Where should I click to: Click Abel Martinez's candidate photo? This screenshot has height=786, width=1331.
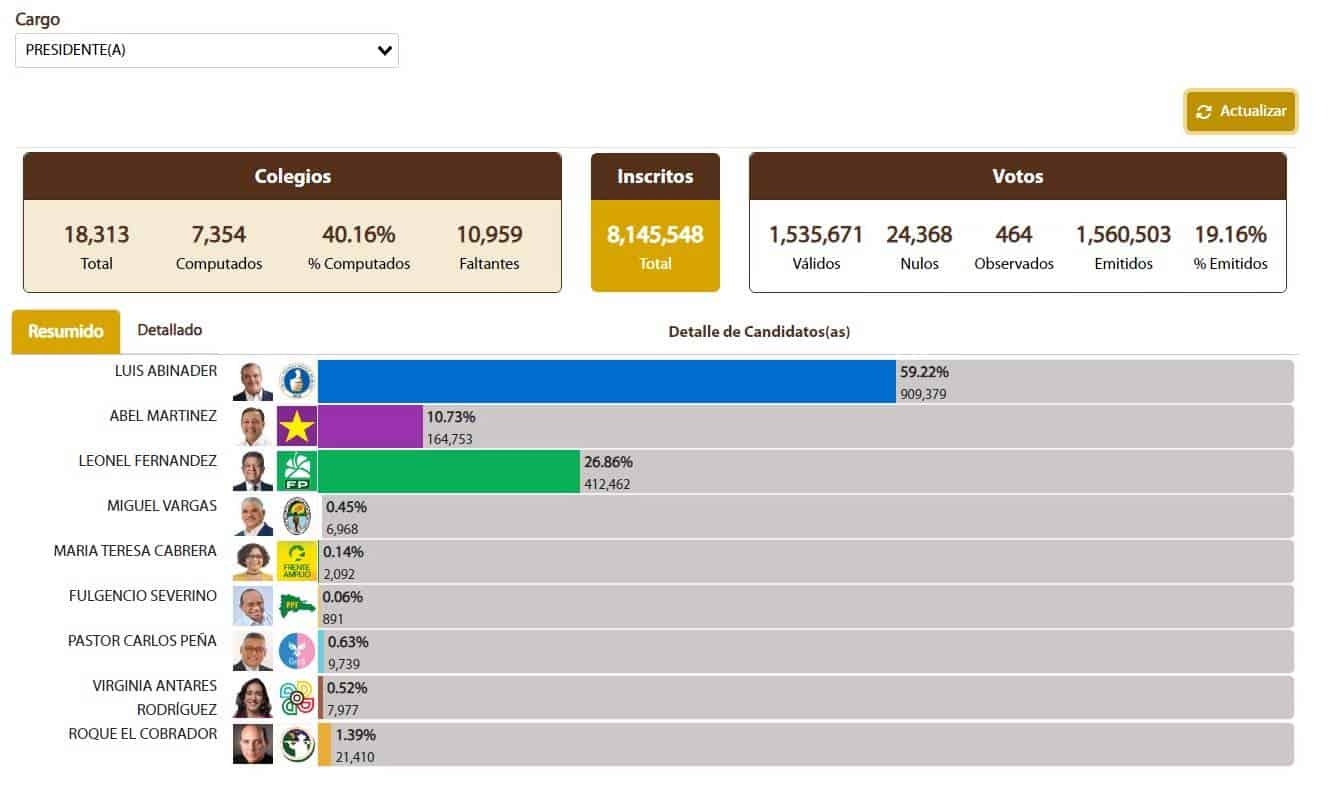point(253,426)
